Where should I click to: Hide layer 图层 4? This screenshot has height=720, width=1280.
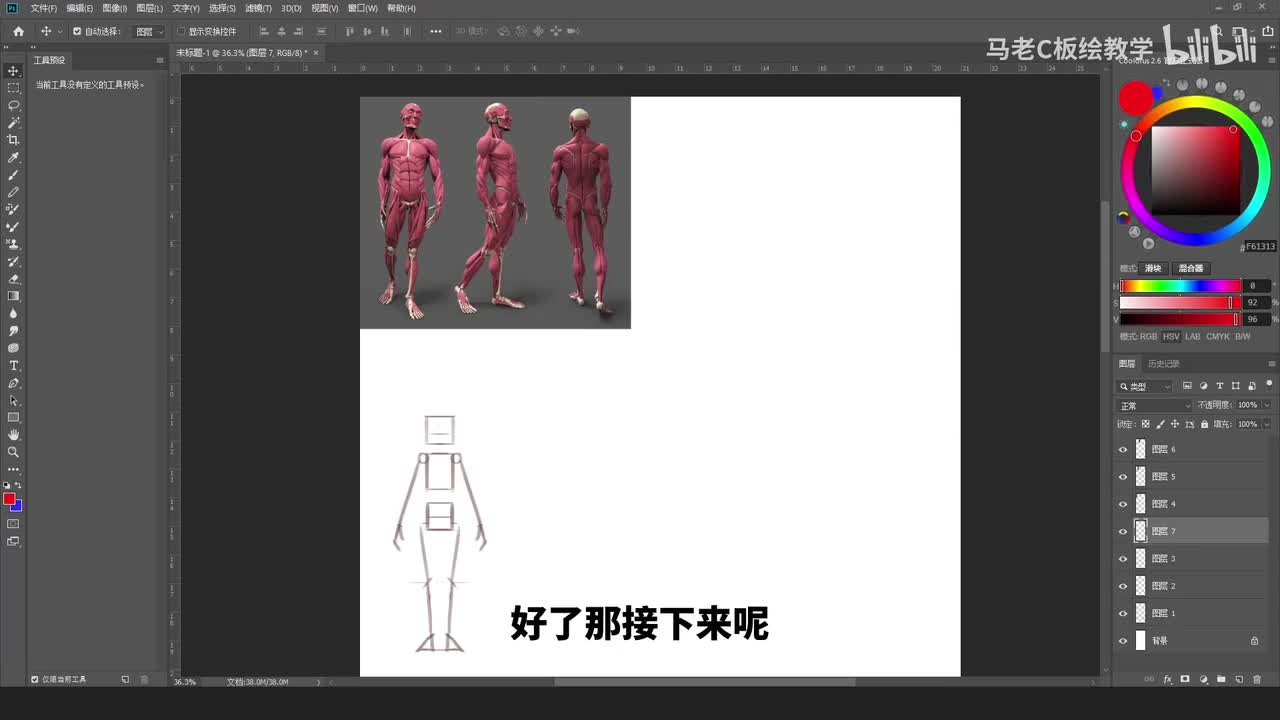(1123, 504)
